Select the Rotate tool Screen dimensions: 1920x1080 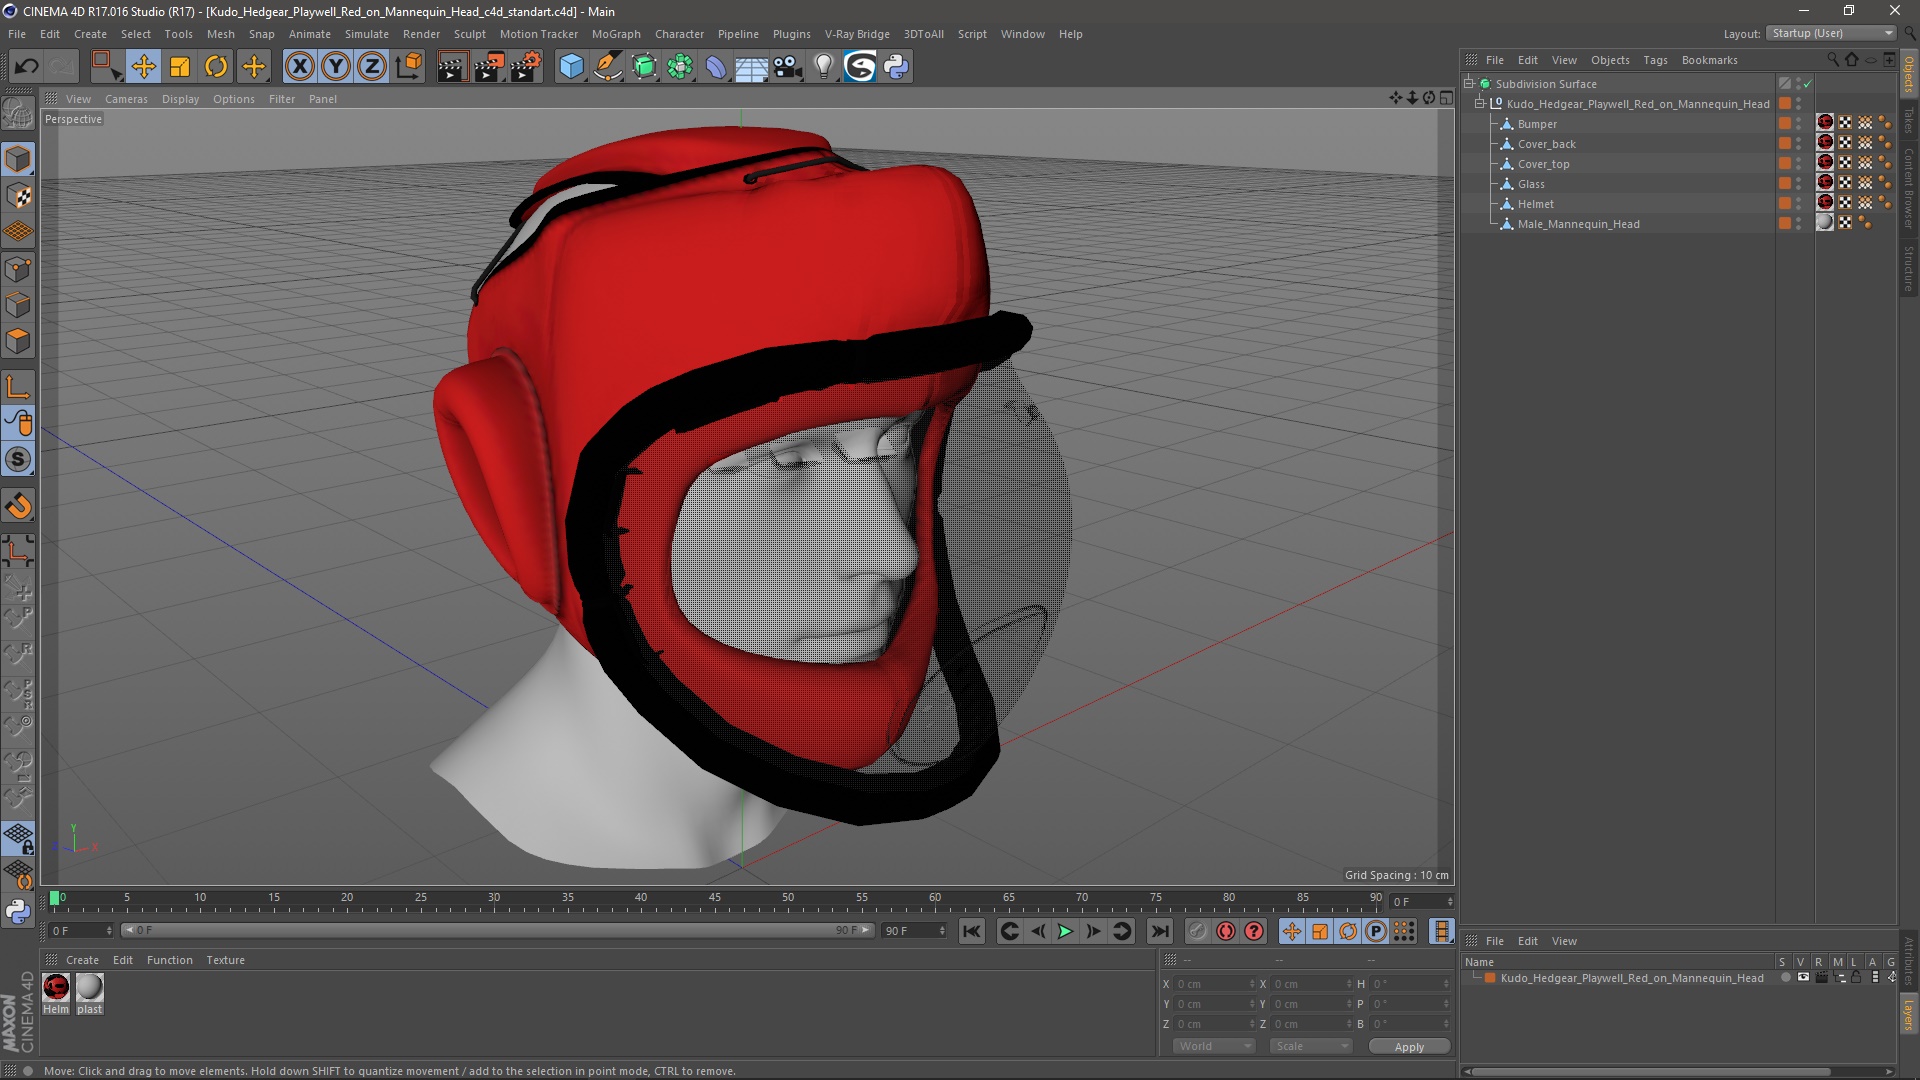[x=216, y=67]
